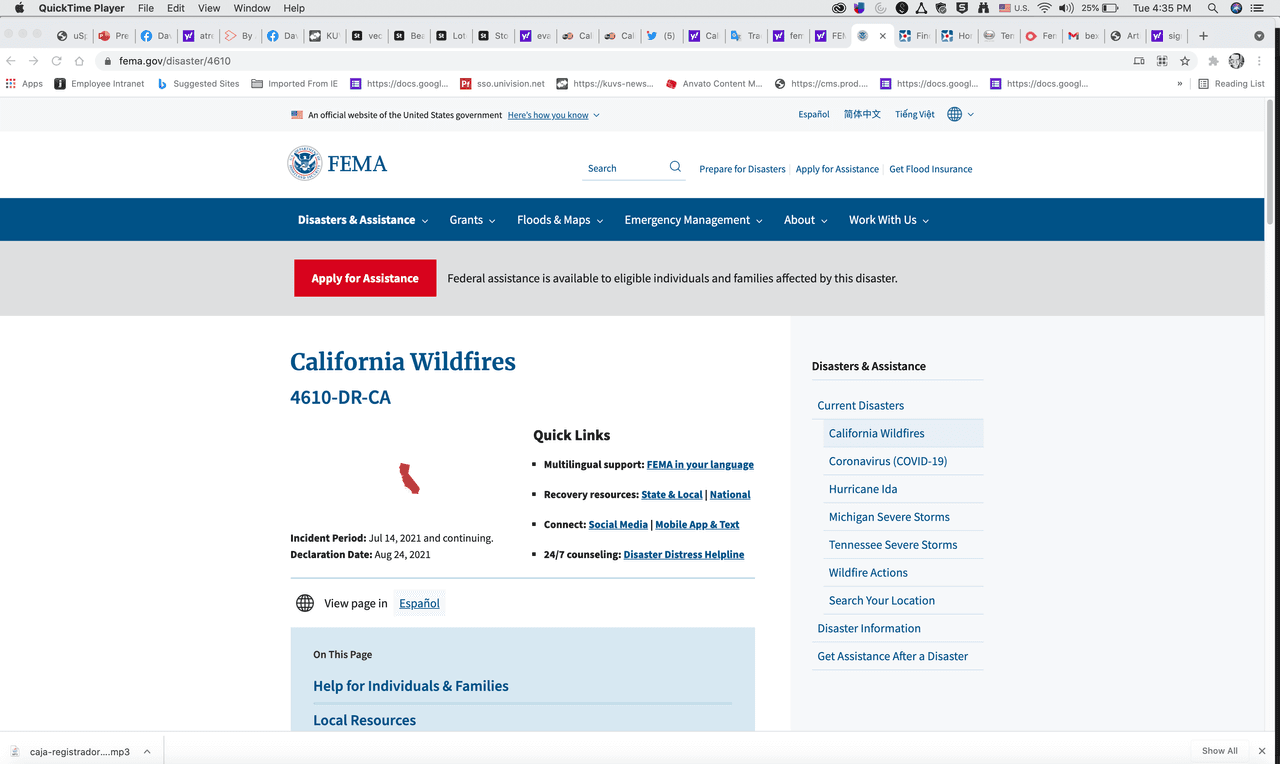Reload the page with the refresh icon
Viewport: 1280px width, 764px height.
tap(57, 61)
